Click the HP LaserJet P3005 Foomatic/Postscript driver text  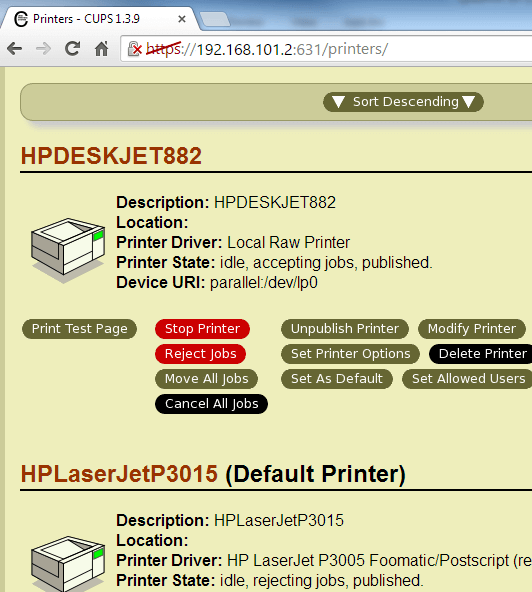pos(379,561)
